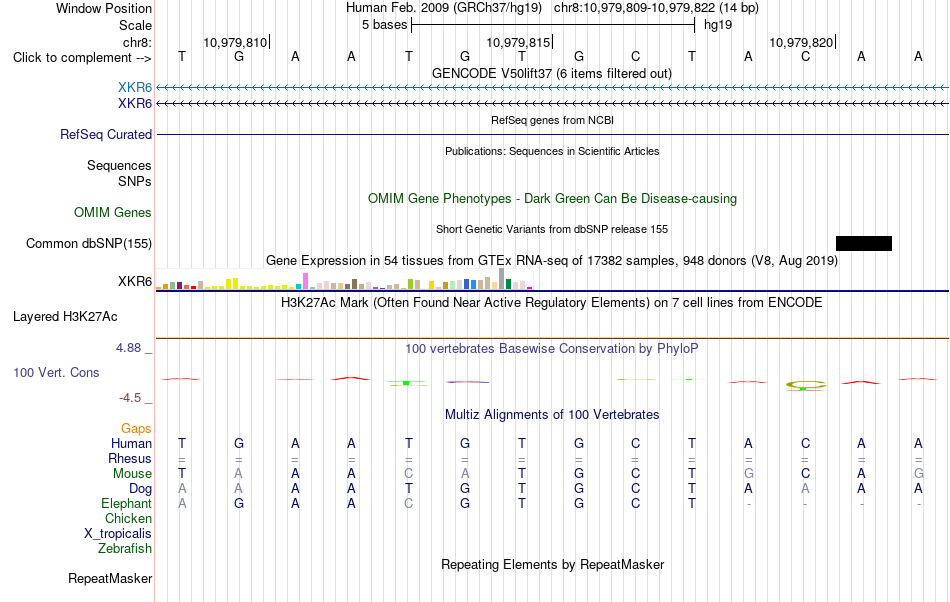Viewport: 950px width, 602px height.
Task: Open the GENCODE V50lift37 track title
Action: 552,73
